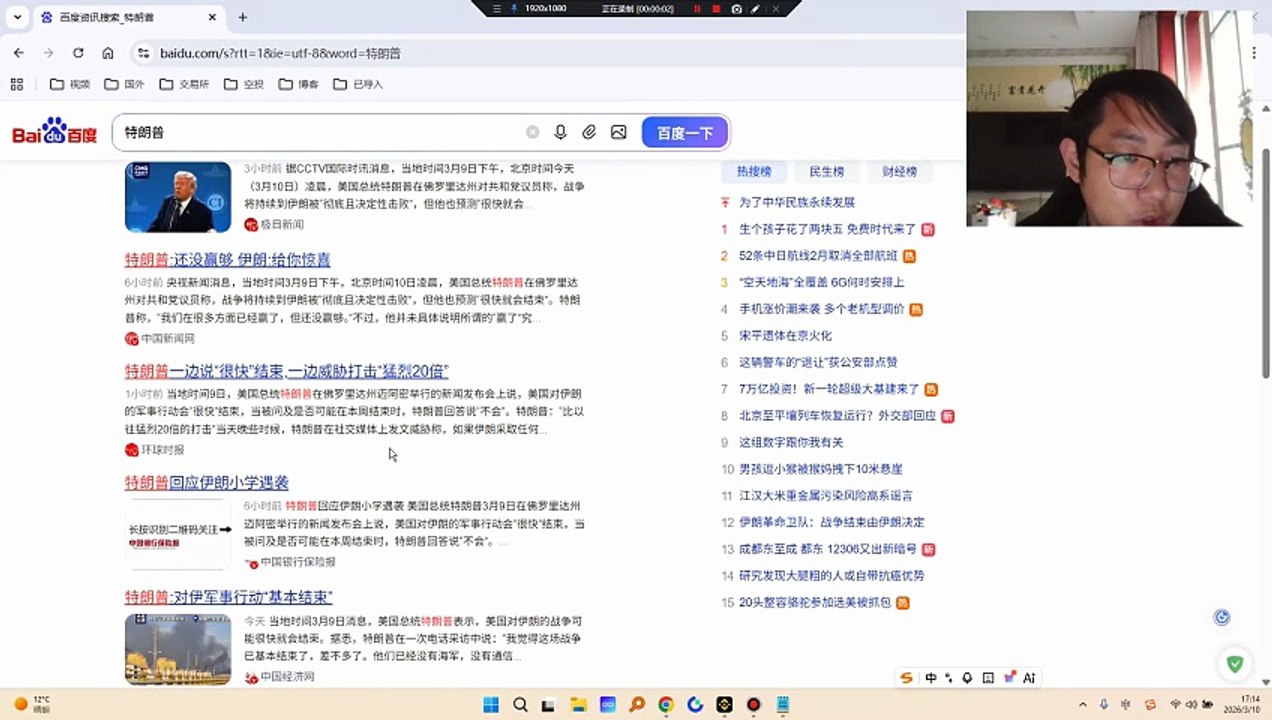Show hidden system tray icons
The image size is (1272, 720).
click(1083, 705)
